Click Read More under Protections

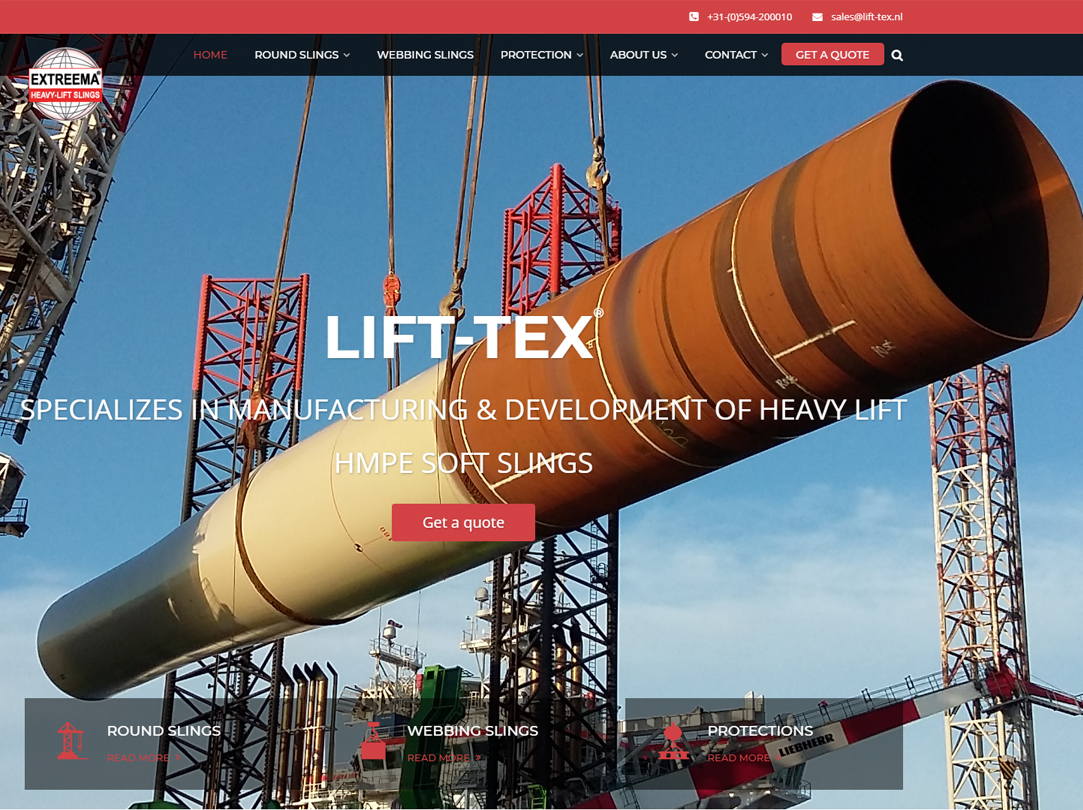(744, 758)
